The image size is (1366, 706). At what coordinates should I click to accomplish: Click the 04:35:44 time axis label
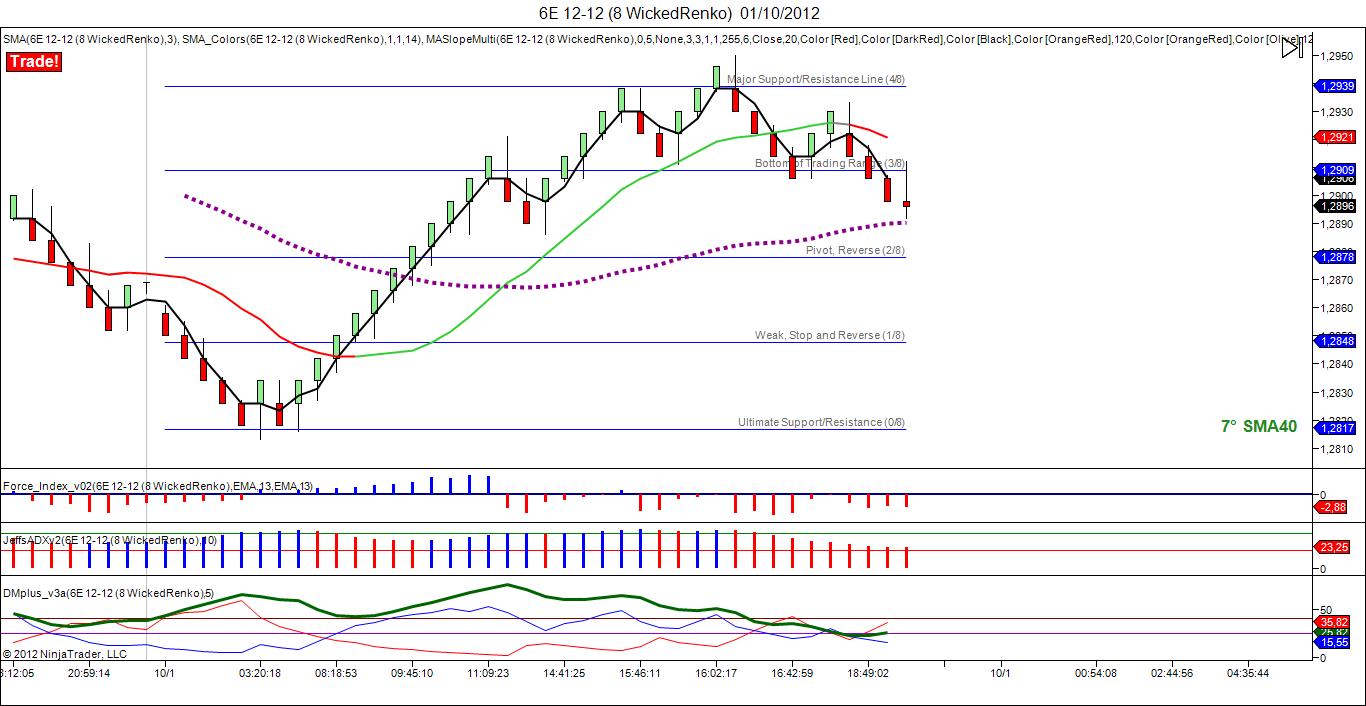[x=1247, y=673]
